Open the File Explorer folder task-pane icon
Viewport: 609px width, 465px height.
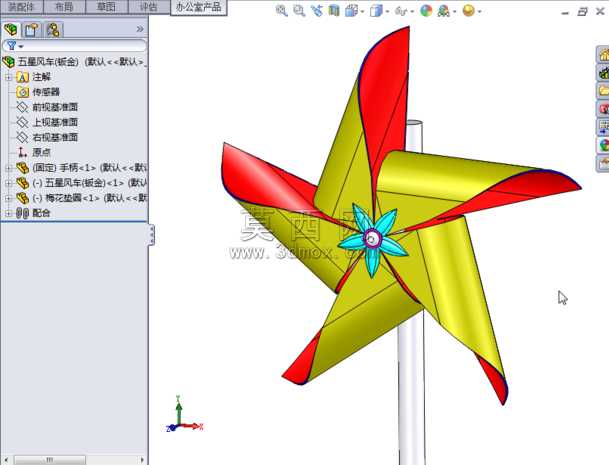tap(603, 91)
